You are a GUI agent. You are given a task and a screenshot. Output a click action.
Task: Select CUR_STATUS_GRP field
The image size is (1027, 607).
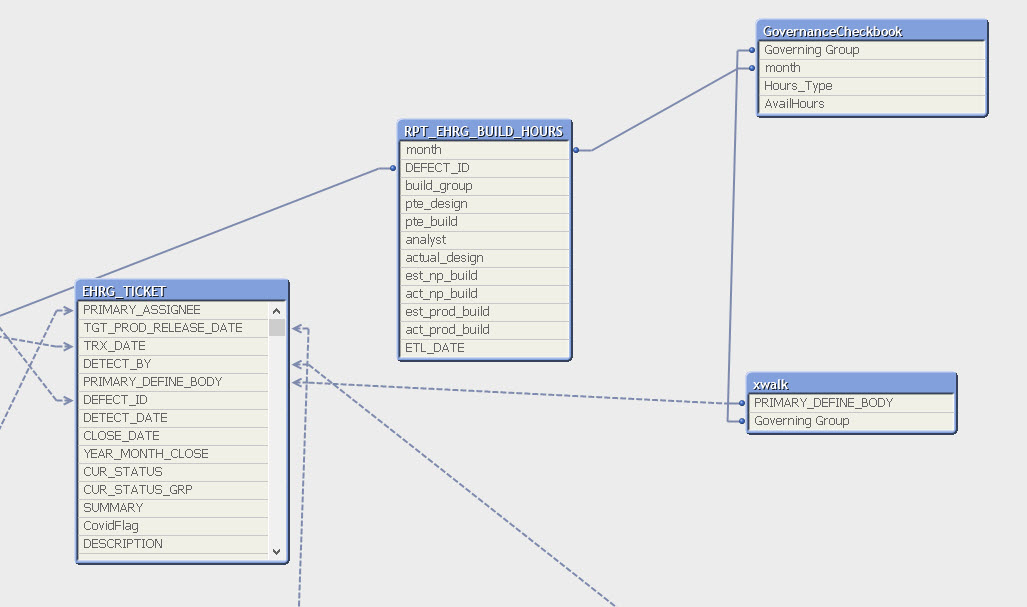[x=173, y=490]
